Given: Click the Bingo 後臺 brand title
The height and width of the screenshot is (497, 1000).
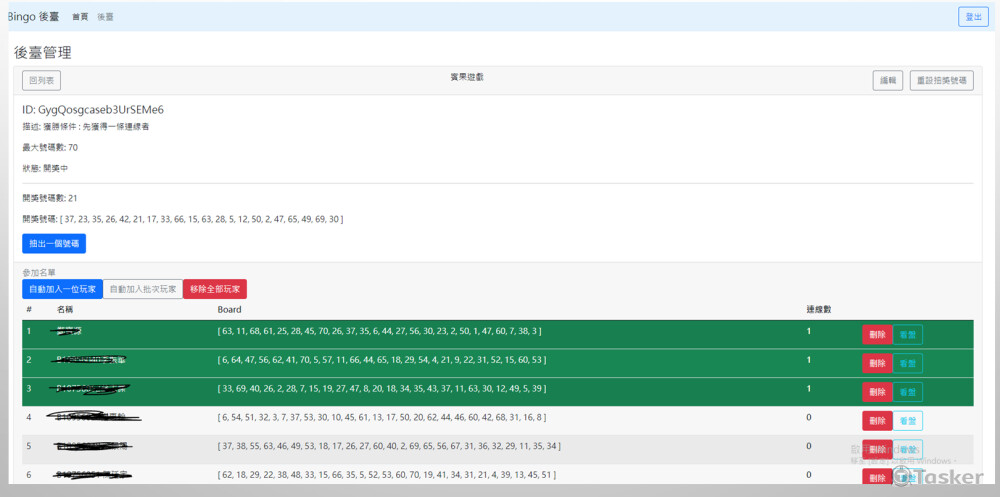Looking at the screenshot, I should coord(35,17).
